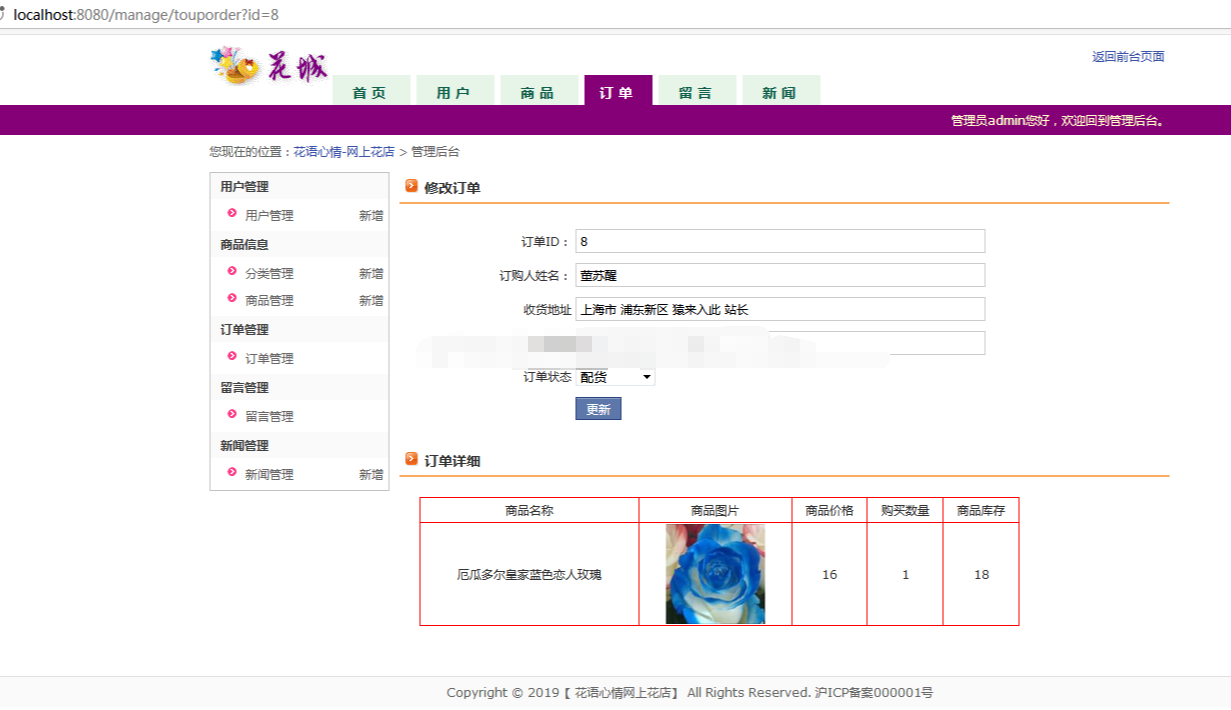
Task: Click the 更新 button
Action: [598, 409]
